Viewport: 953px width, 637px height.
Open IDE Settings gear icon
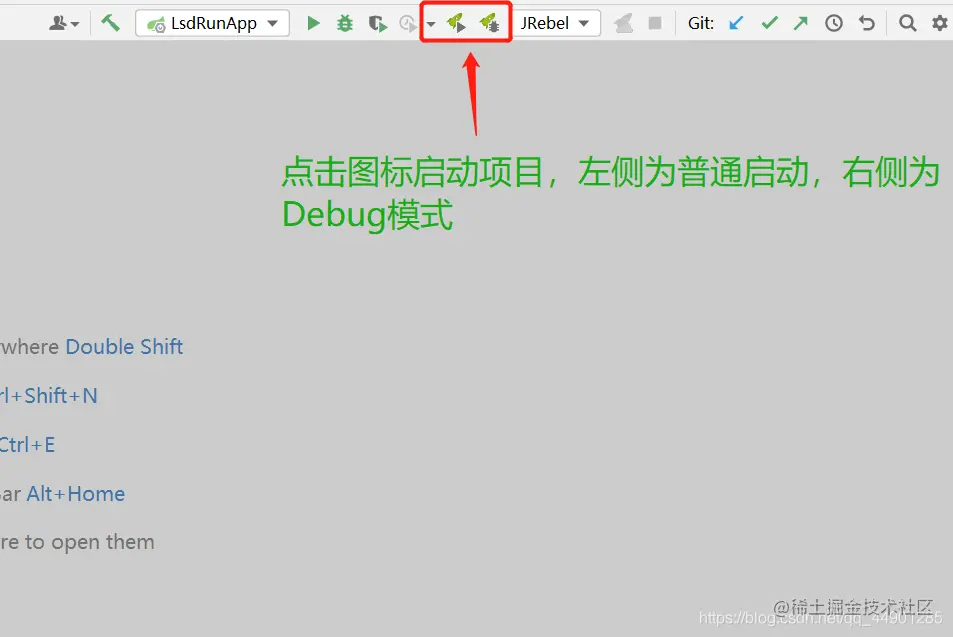point(938,22)
